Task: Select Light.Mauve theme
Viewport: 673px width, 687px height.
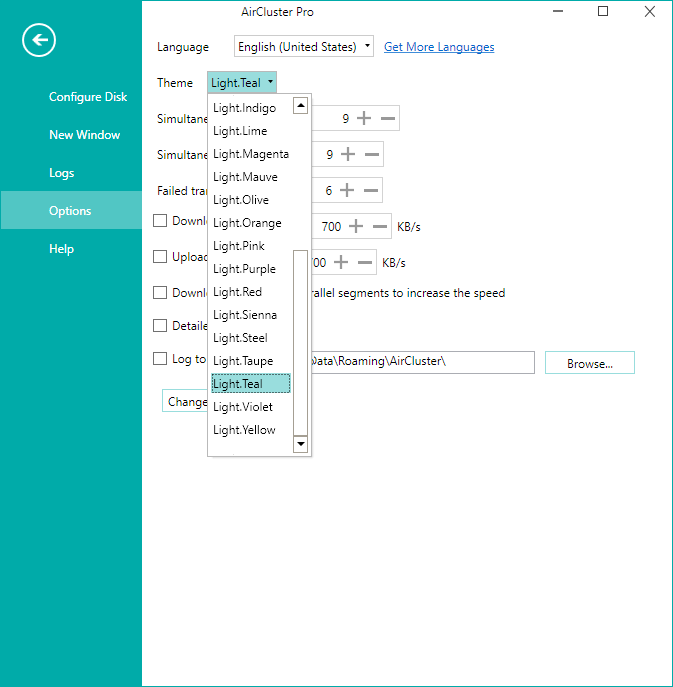Action: click(x=251, y=177)
